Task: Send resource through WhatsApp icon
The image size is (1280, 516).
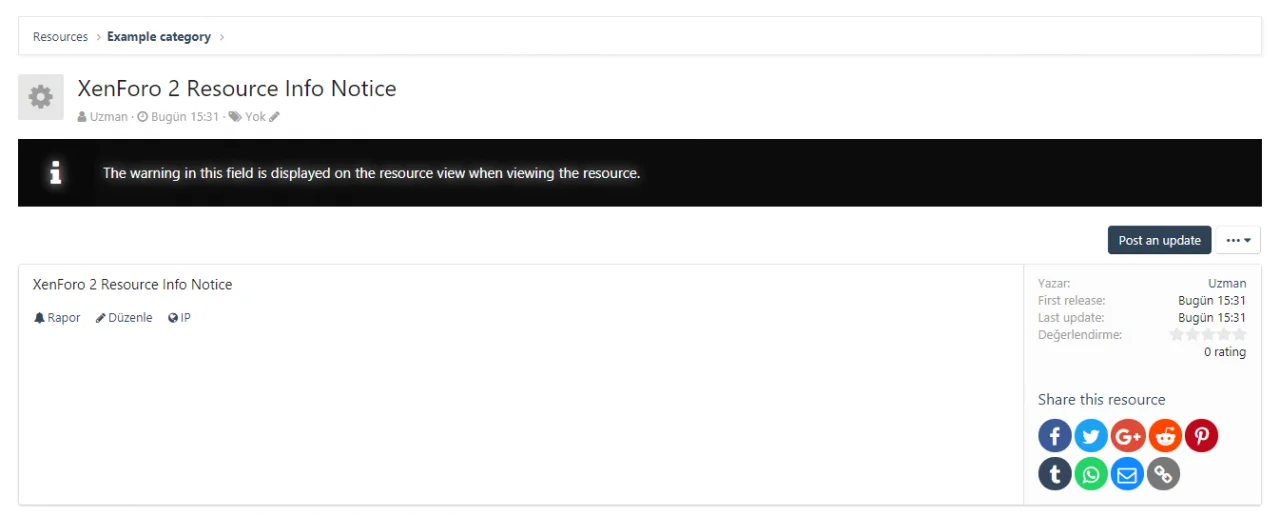Action: pos(1091,473)
